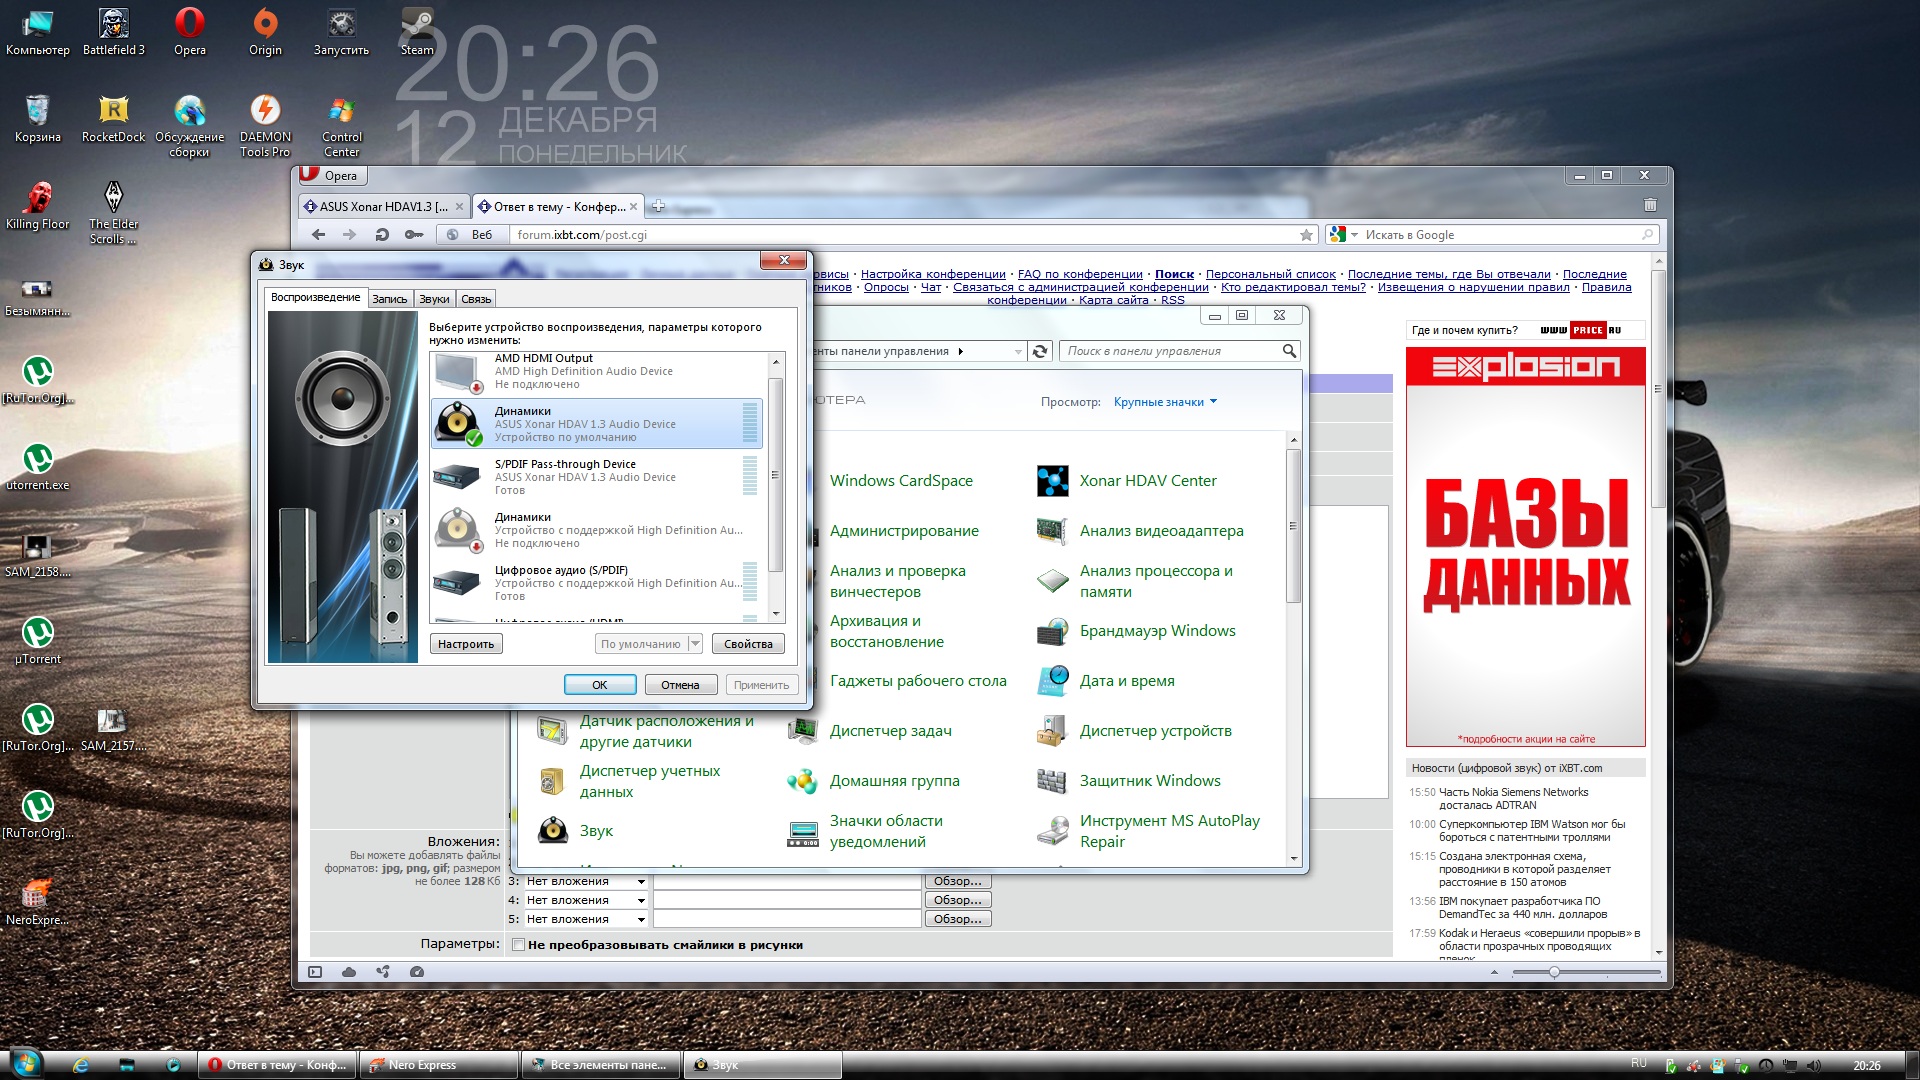Open Диспетчер задач in Control Panel
The height and width of the screenshot is (1080, 1920).
[x=870, y=731]
